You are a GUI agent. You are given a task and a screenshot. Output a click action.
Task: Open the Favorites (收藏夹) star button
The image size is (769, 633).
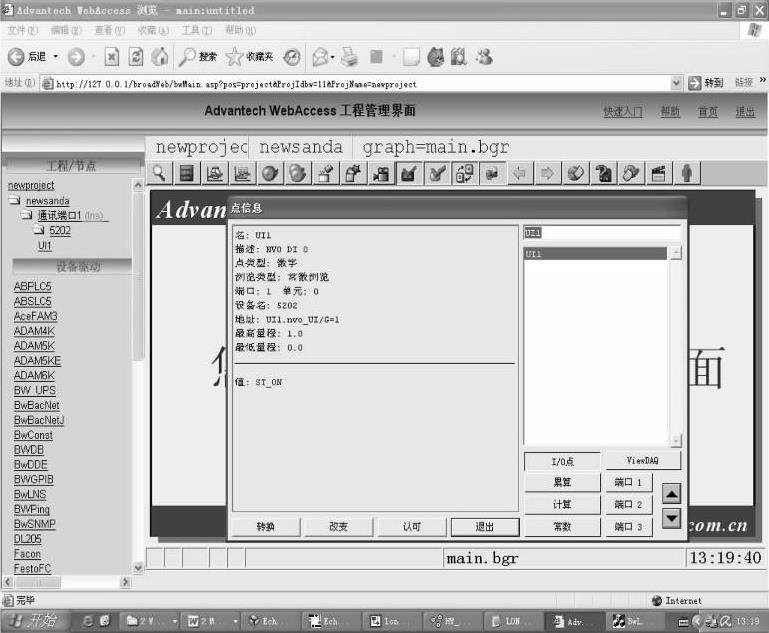click(x=250, y=57)
